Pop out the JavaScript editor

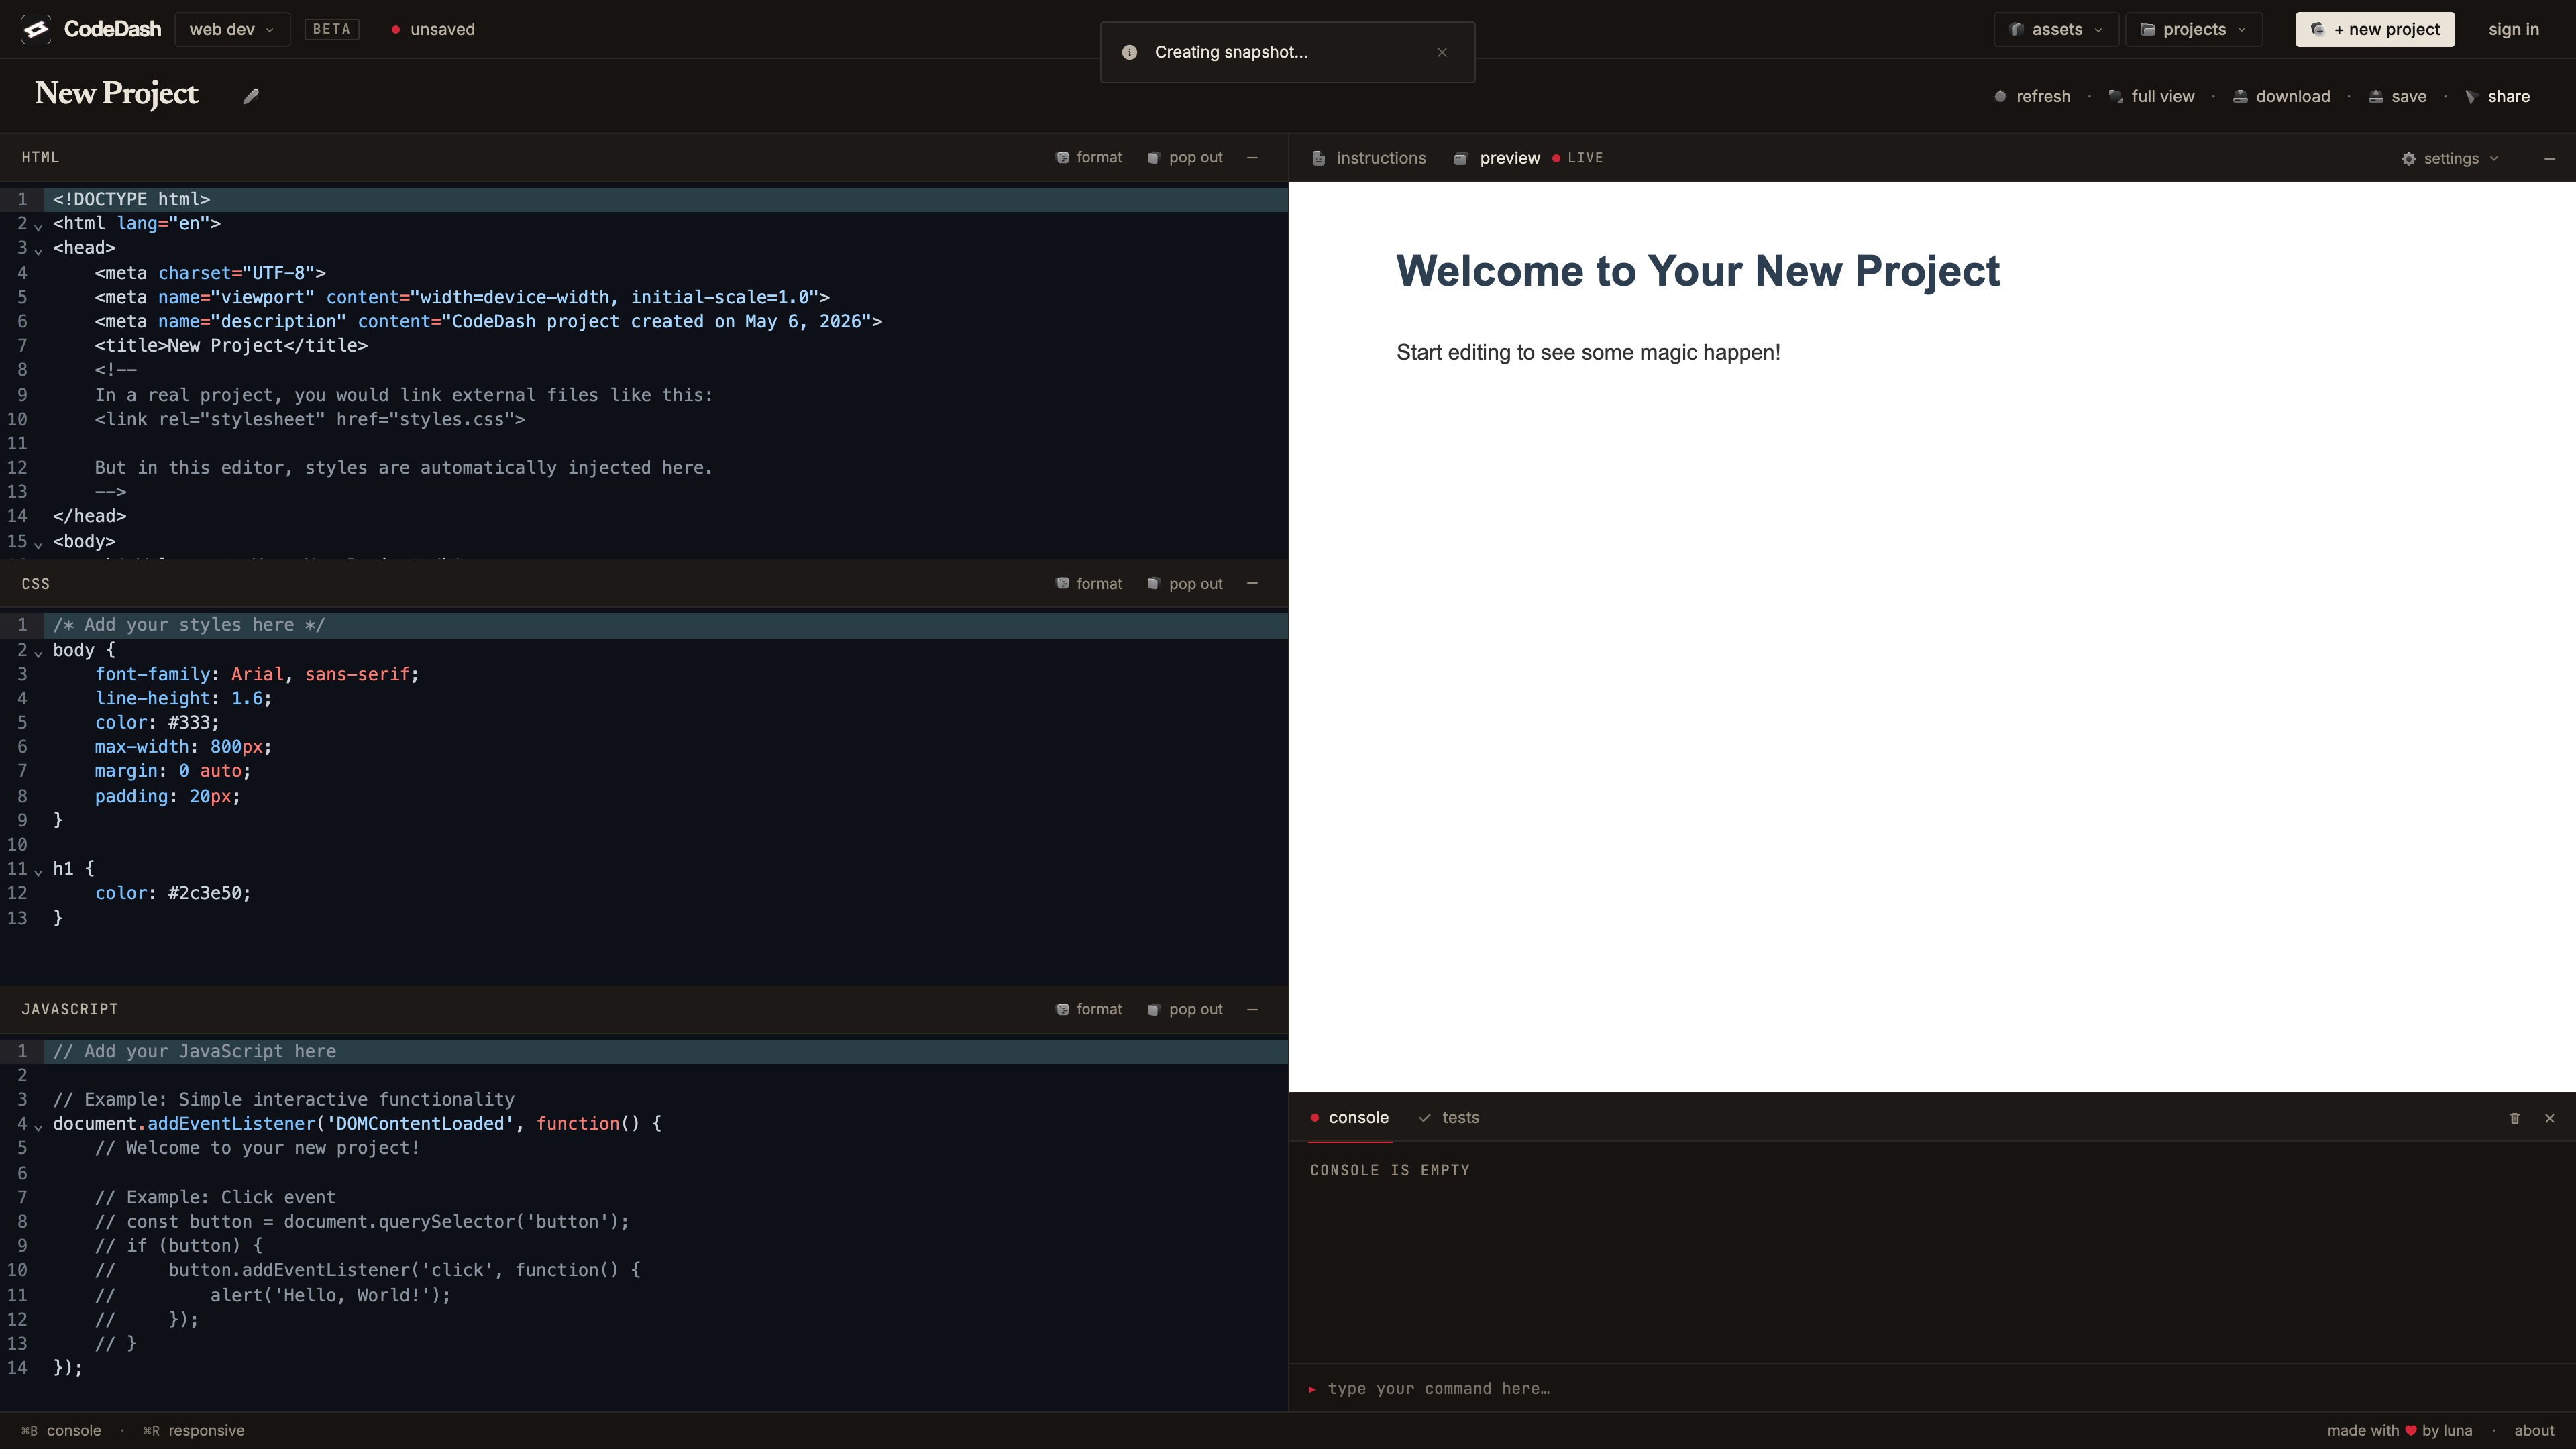tap(1184, 1009)
